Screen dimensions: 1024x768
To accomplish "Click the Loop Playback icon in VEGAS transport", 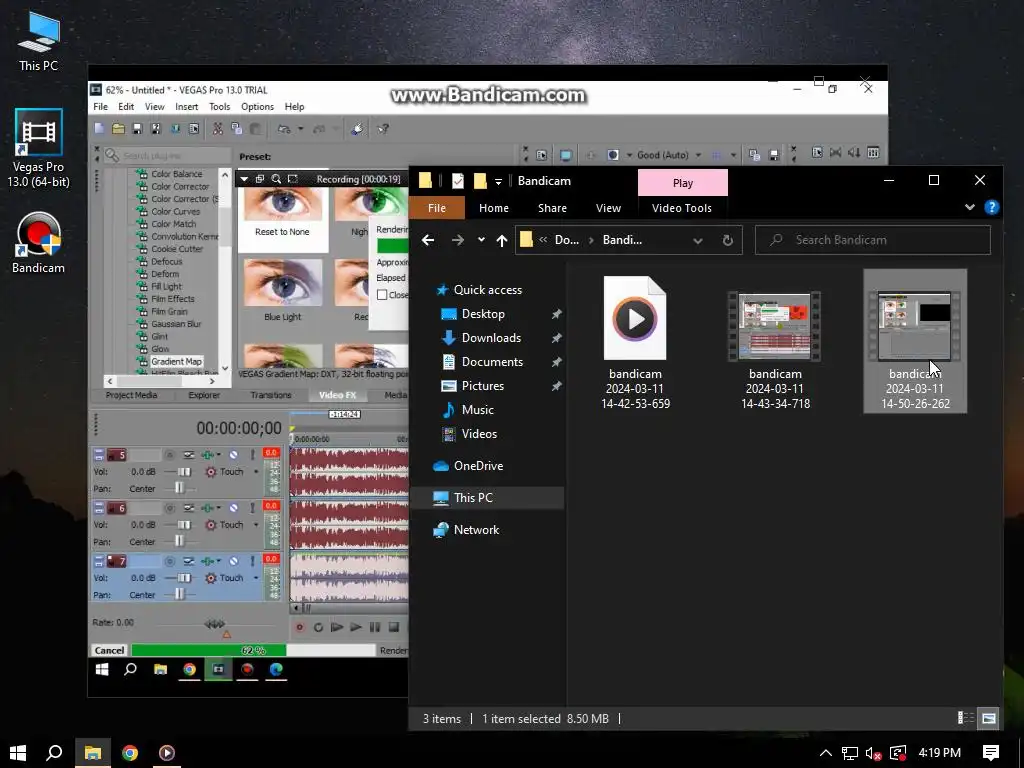I will click(318, 627).
